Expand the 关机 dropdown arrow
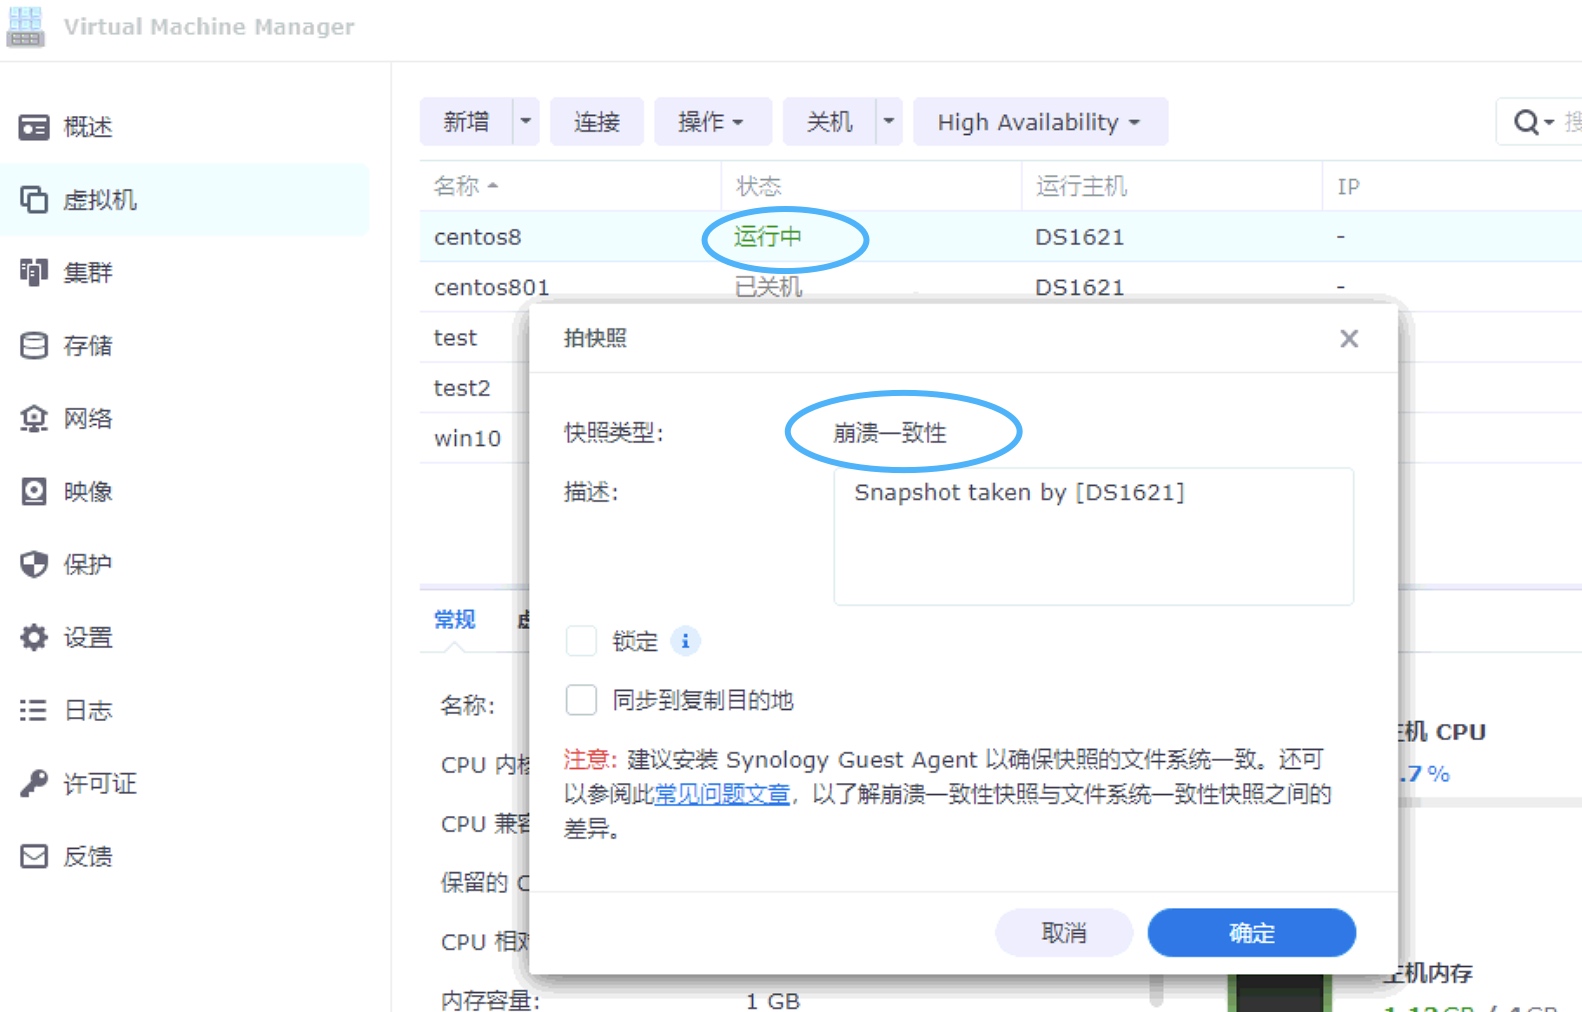The height and width of the screenshot is (1012, 1582). [x=889, y=122]
